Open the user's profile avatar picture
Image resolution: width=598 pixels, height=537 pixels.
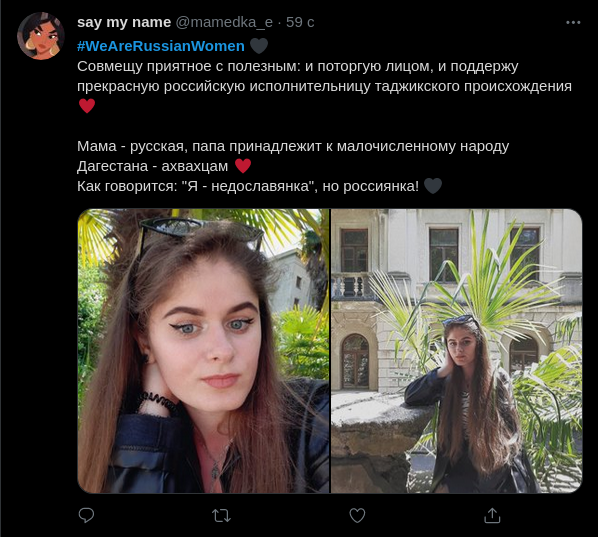pyautogui.click(x=41, y=36)
